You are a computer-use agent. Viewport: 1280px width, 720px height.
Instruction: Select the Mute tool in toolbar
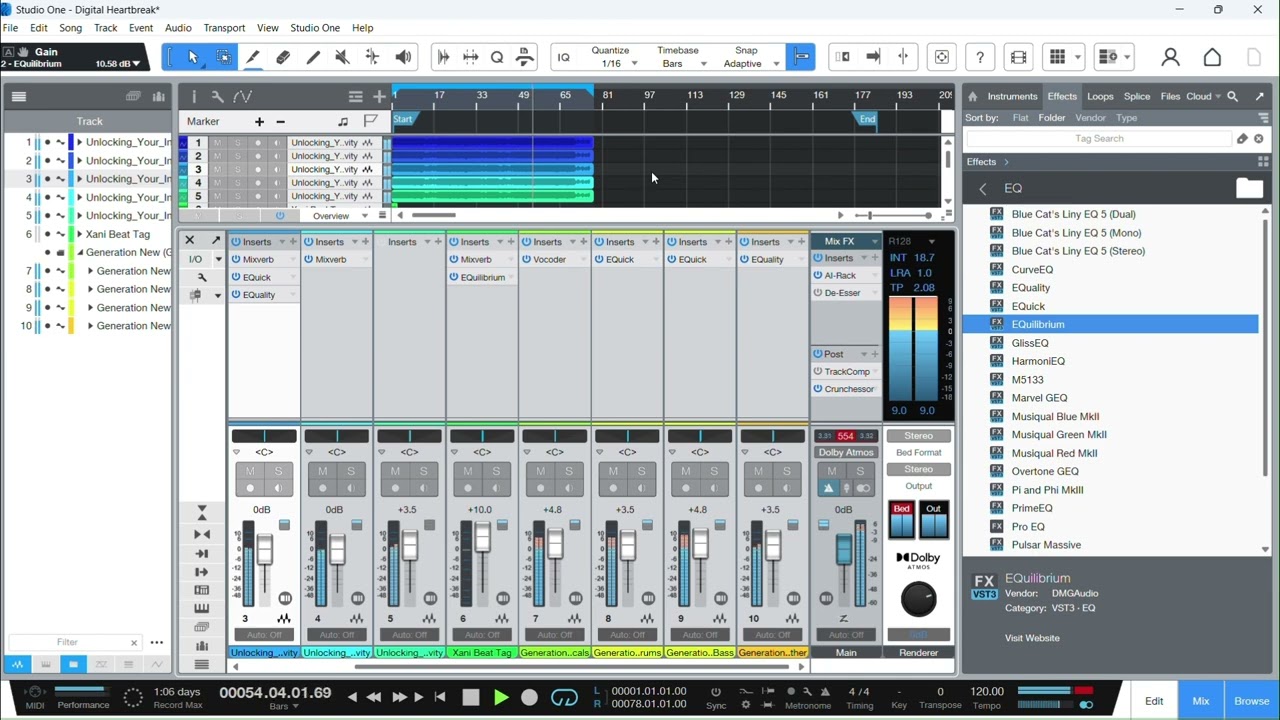[x=342, y=57]
